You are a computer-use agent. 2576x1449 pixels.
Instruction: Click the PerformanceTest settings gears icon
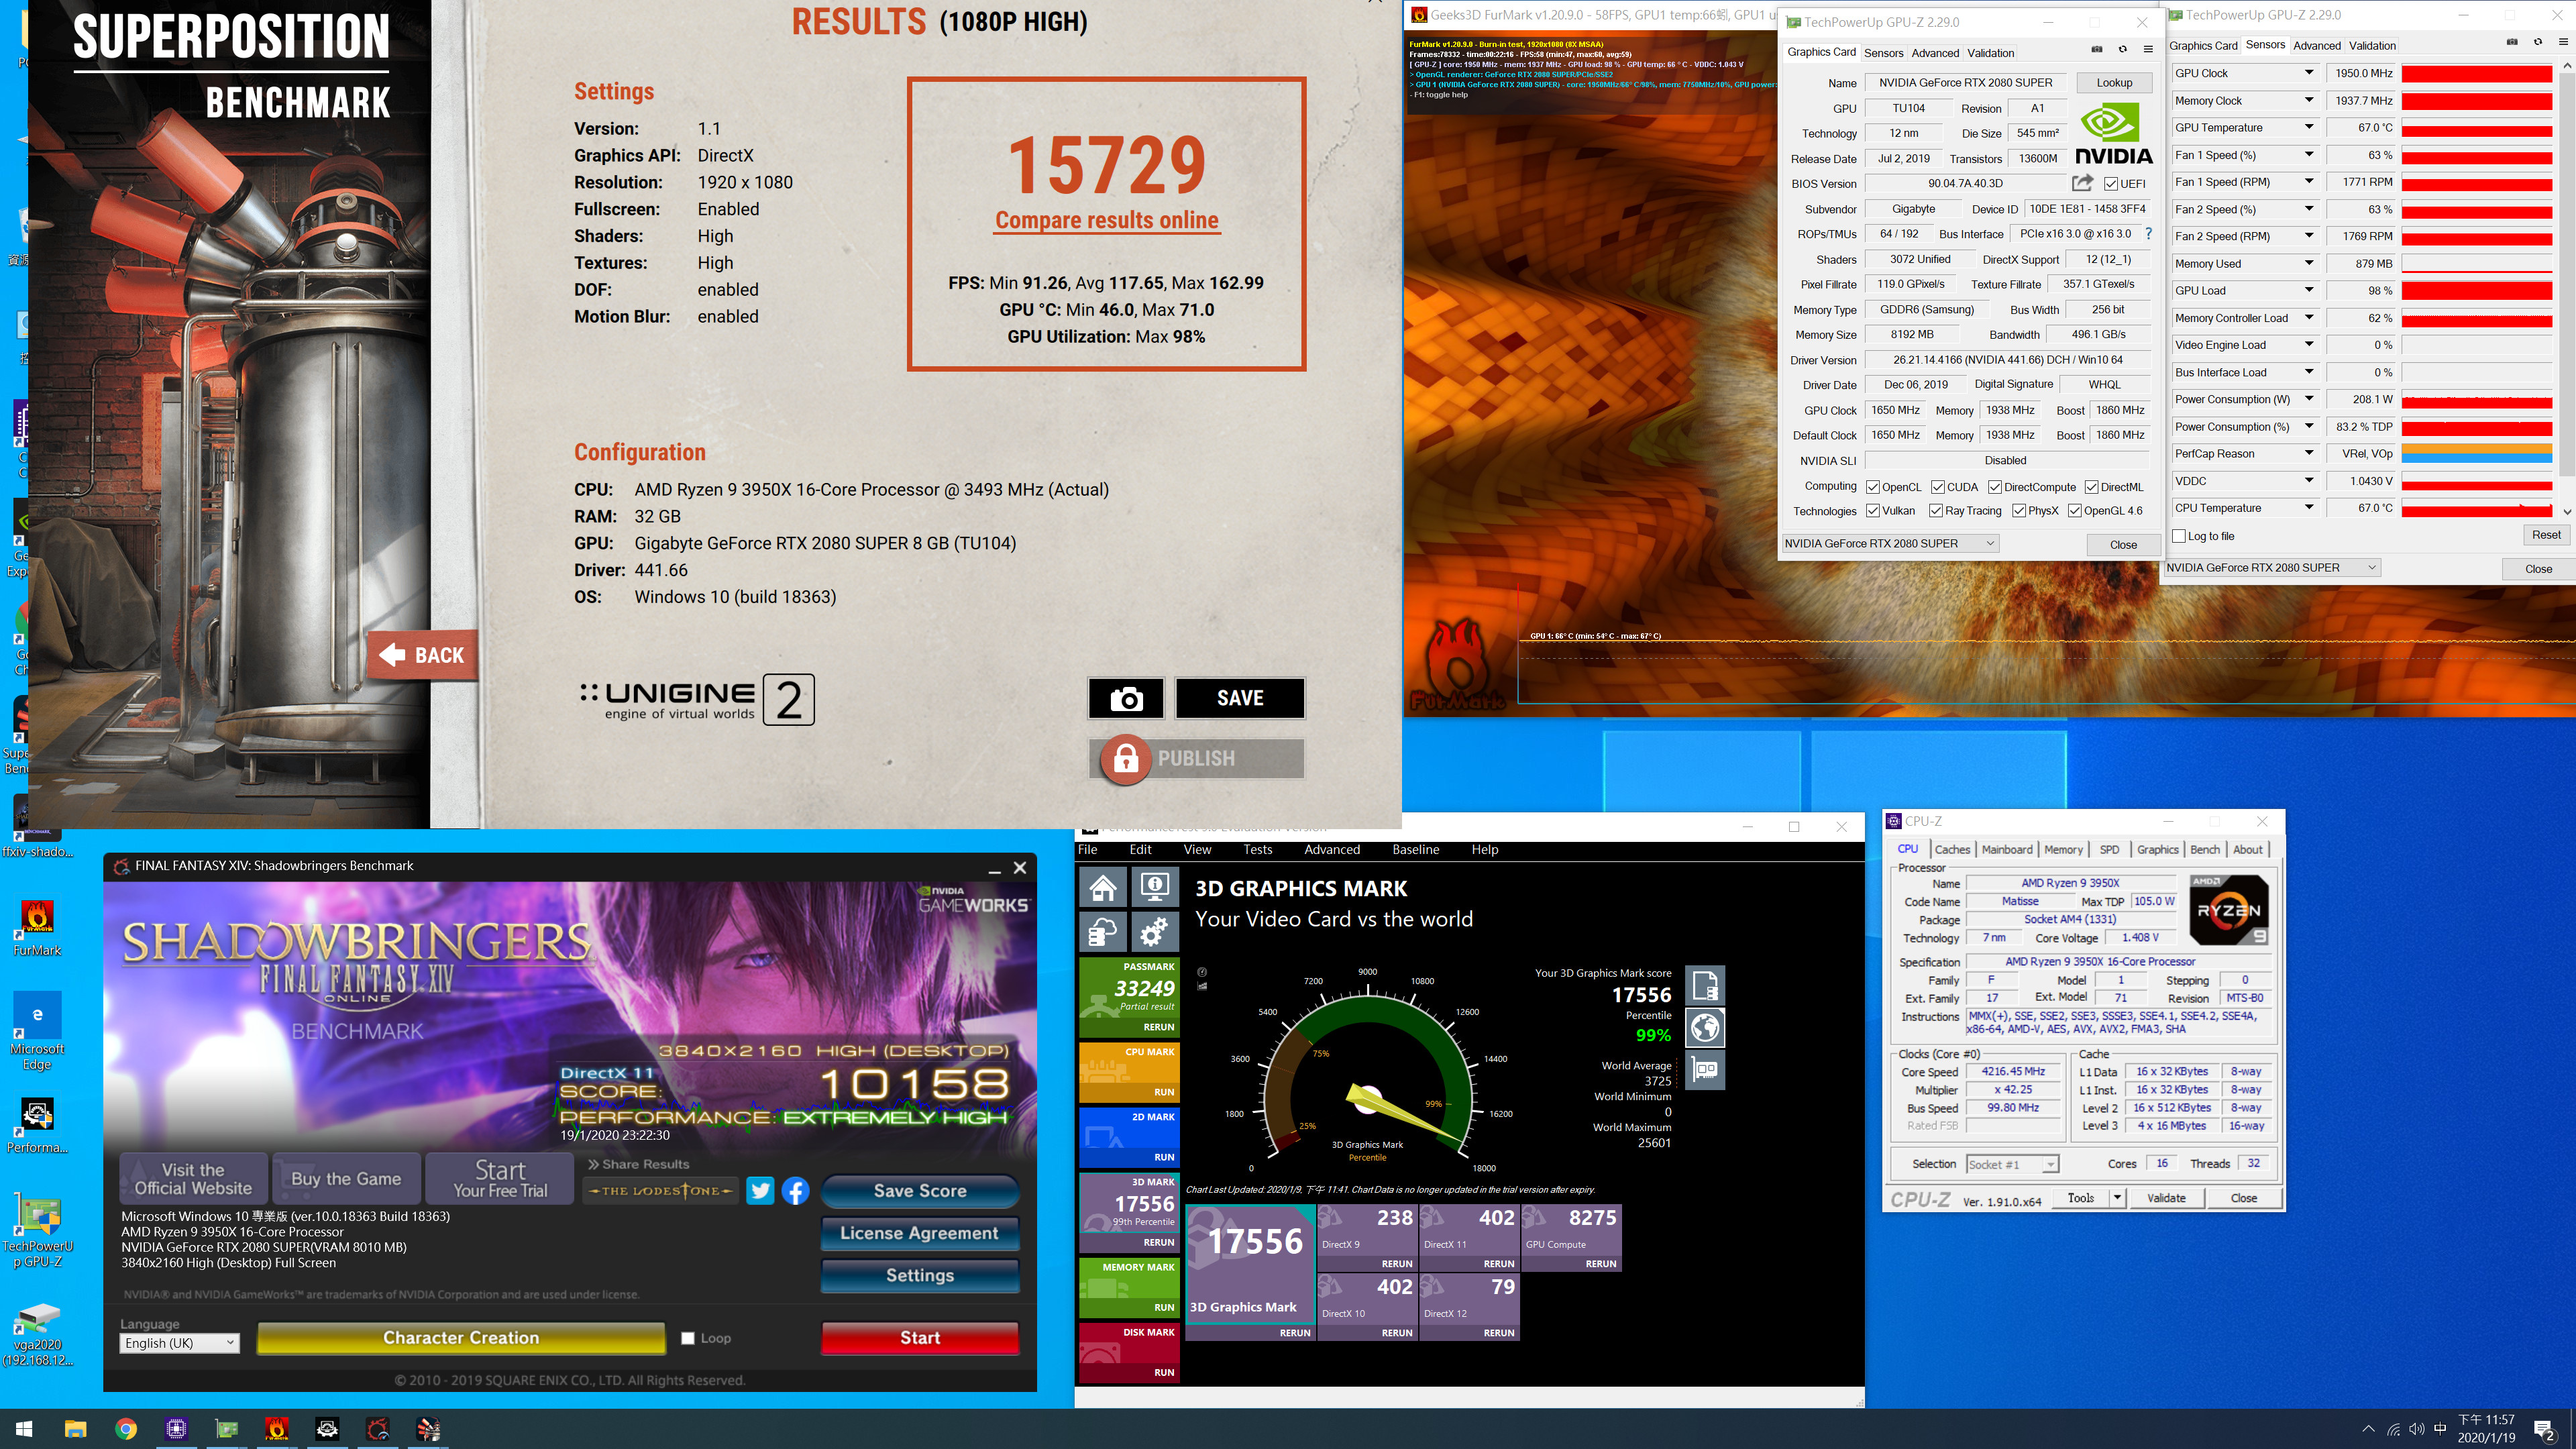pos(1154,932)
